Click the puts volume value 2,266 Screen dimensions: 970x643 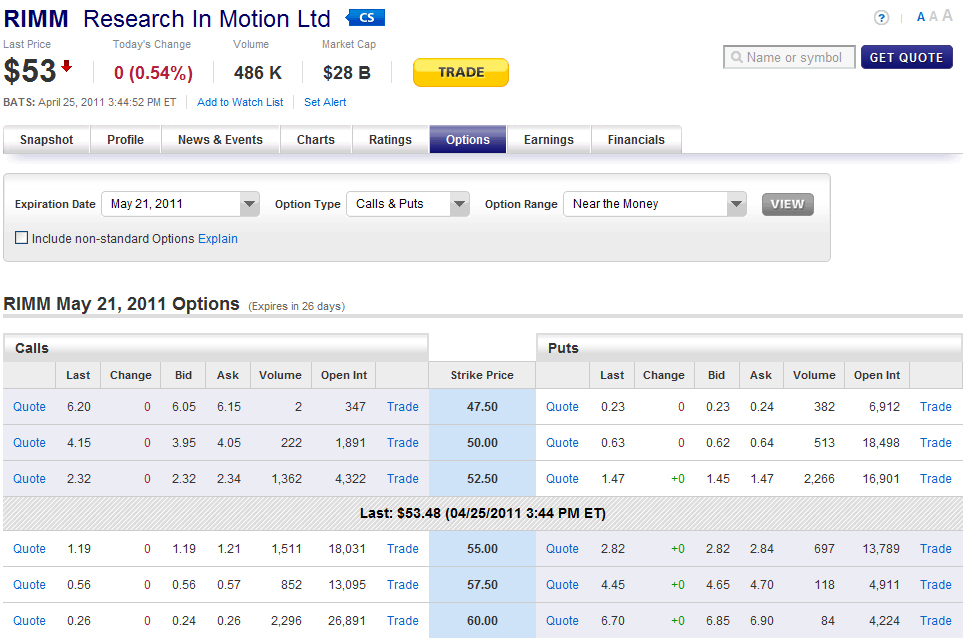(819, 478)
